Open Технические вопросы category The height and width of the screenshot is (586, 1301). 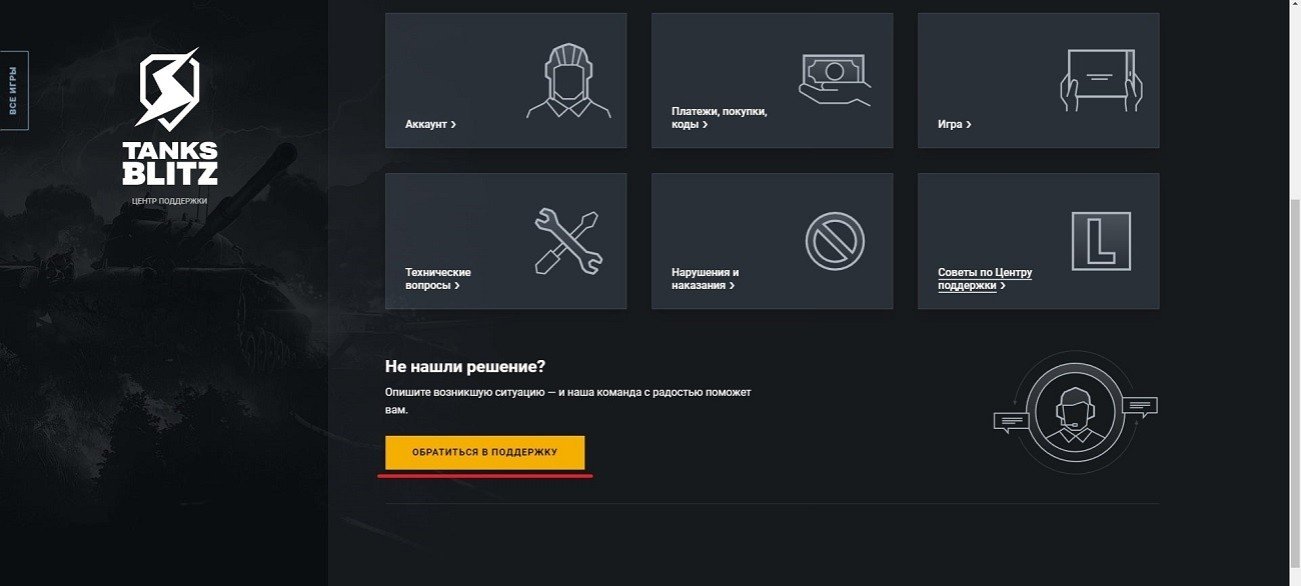click(x=438, y=279)
